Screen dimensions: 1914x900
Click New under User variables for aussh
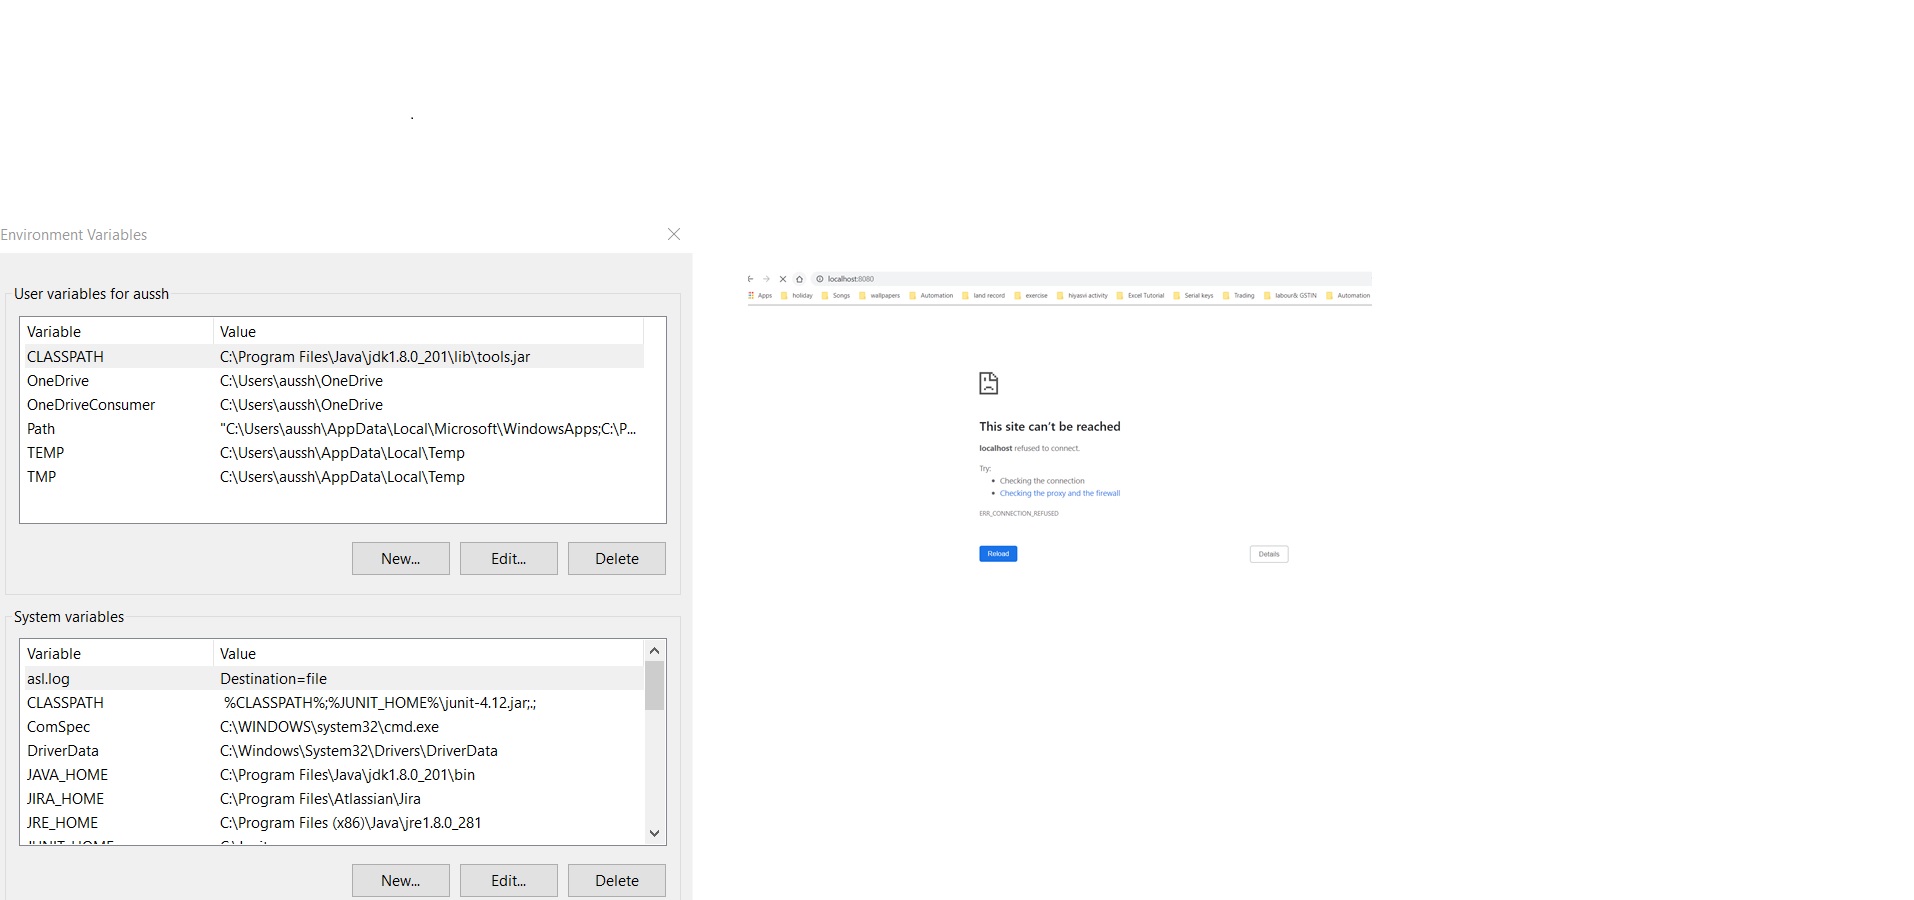[401, 559]
